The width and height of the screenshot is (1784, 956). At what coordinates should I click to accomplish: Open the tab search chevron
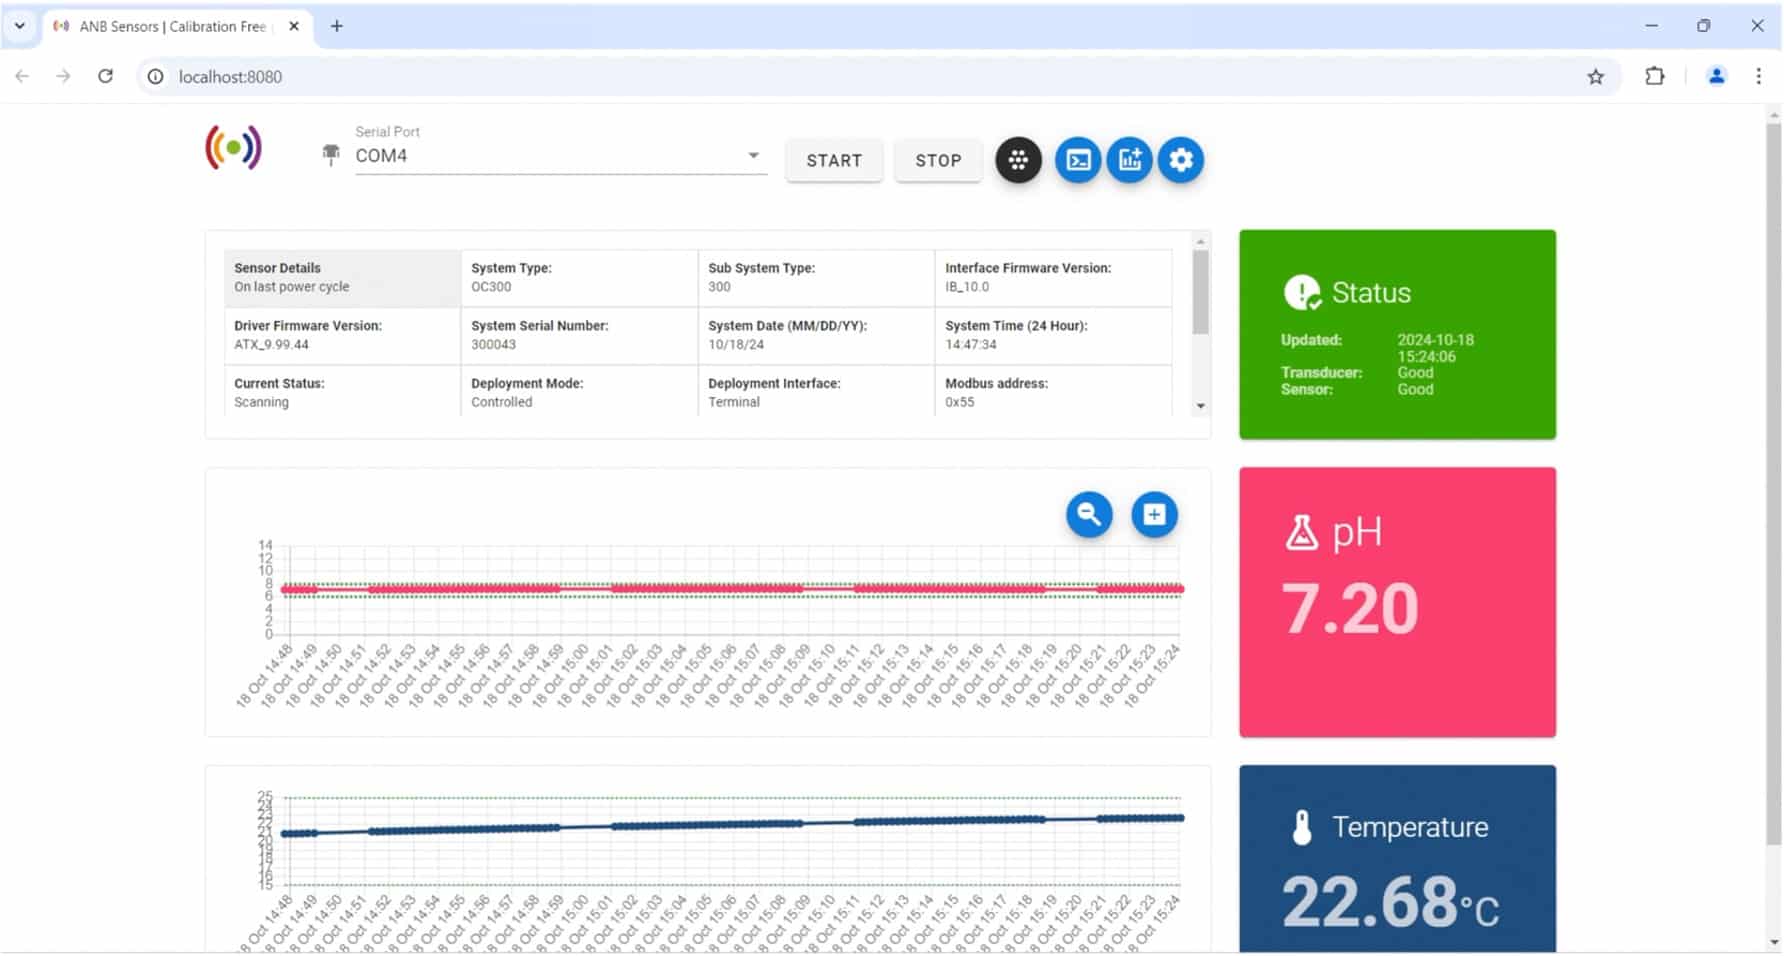pos(20,26)
